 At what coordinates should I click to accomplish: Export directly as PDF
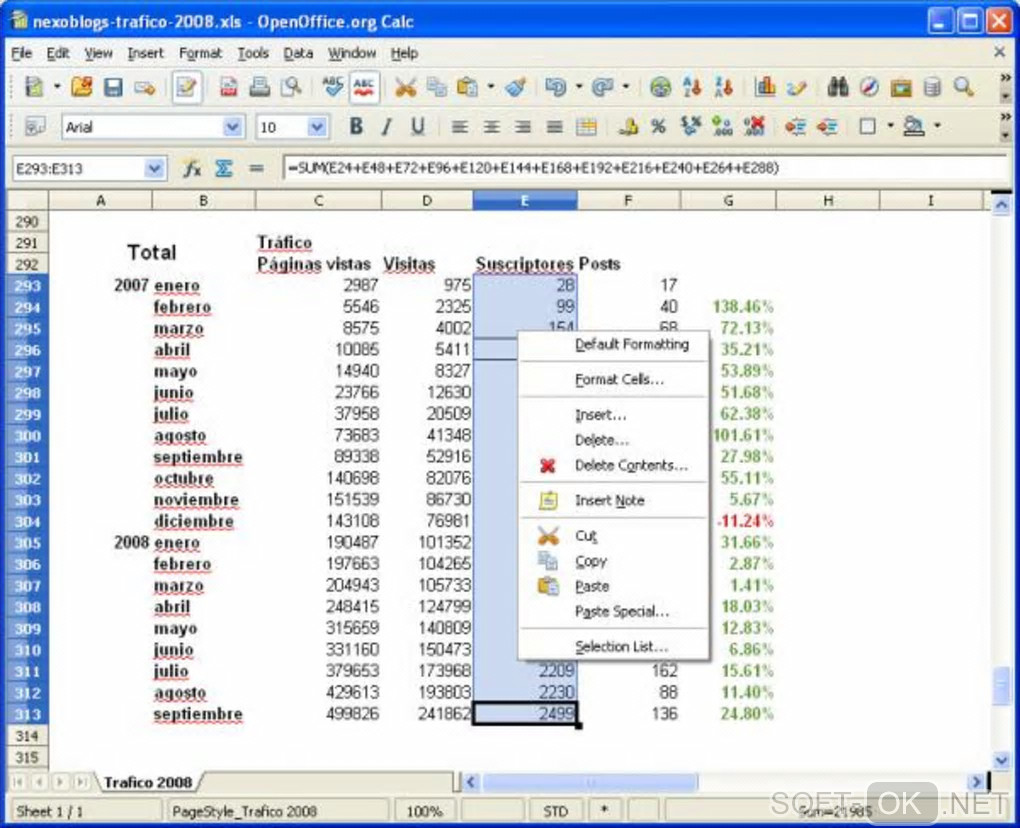point(228,87)
